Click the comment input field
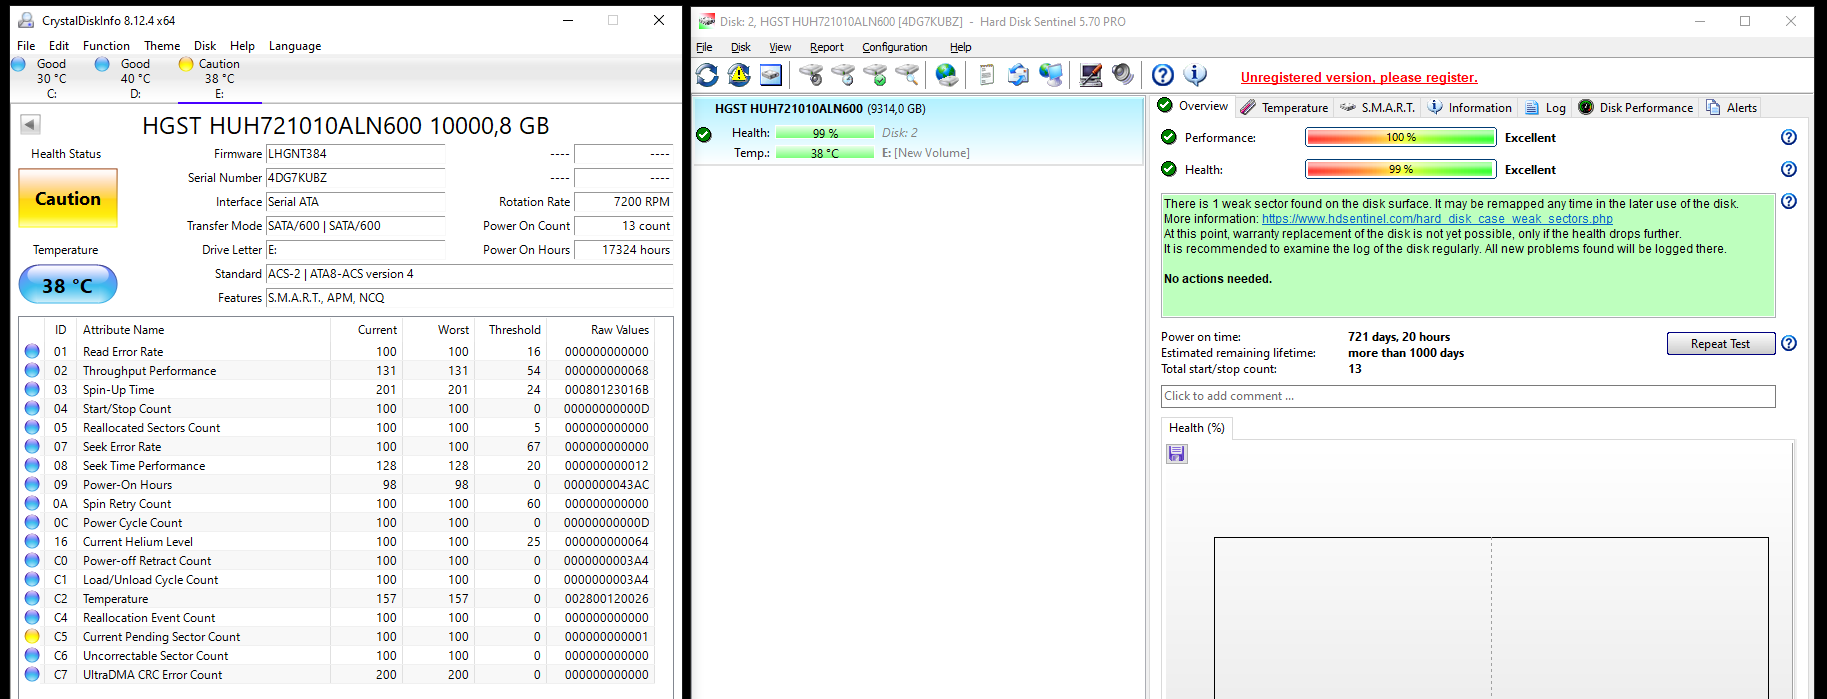This screenshot has height=699, width=1827. click(x=1468, y=396)
